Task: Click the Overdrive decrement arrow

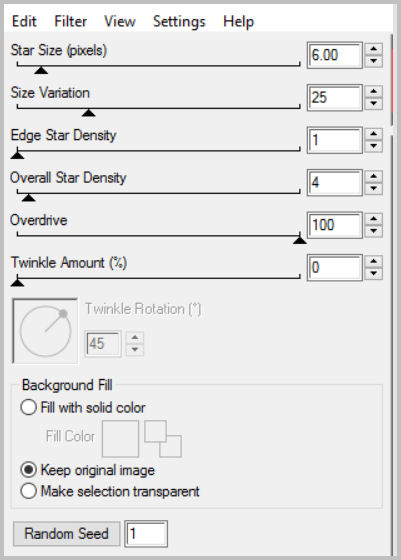Action: click(x=374, y=231)
